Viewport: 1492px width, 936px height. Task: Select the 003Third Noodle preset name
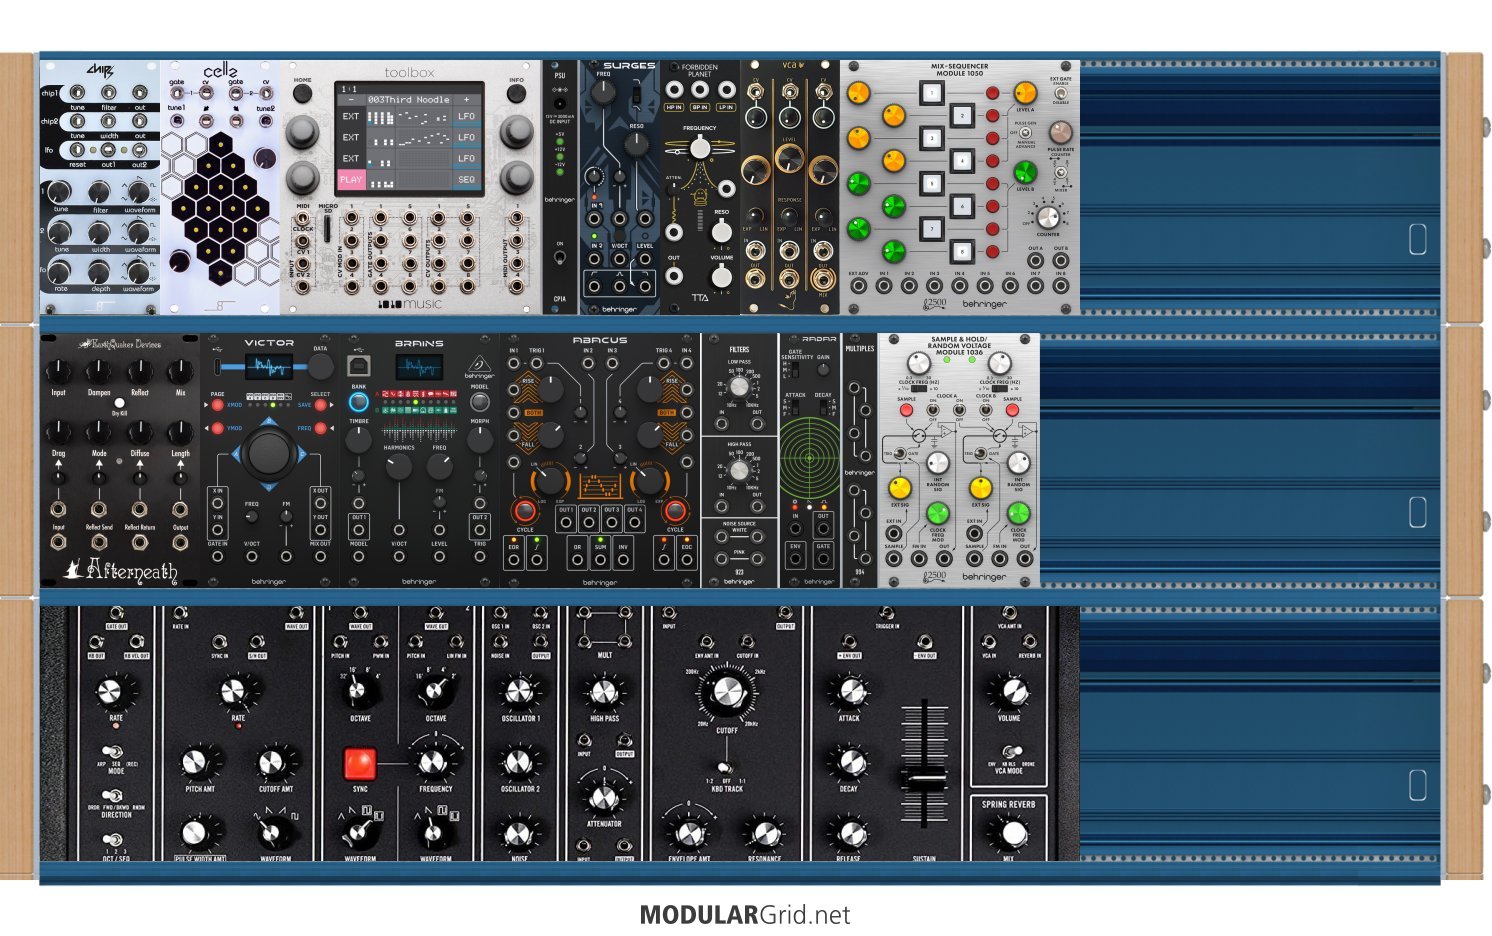[408, 100]
